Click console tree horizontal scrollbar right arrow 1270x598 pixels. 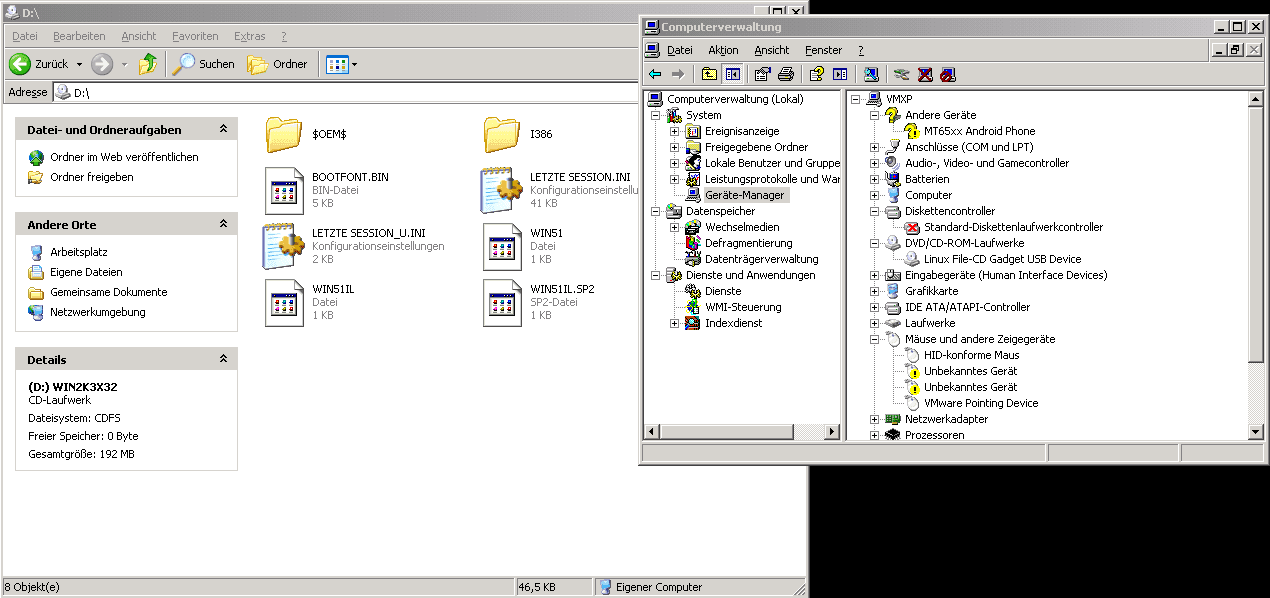point(832,431)
